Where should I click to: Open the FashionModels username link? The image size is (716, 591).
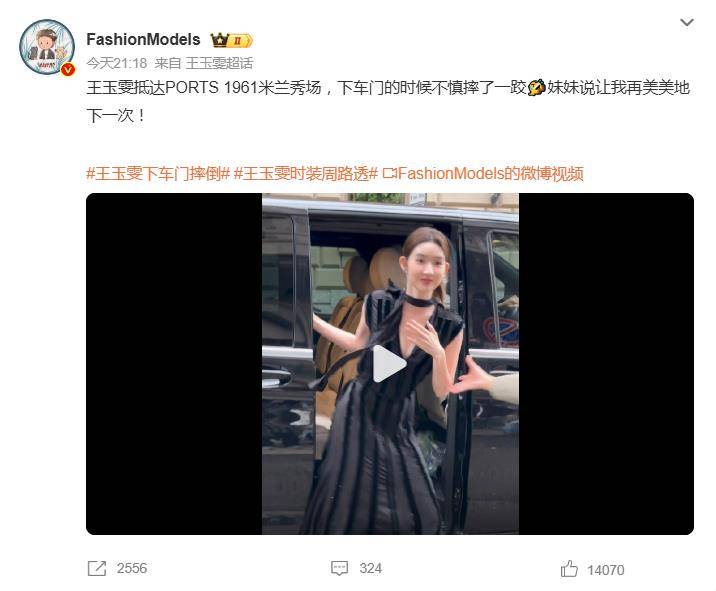143,39
